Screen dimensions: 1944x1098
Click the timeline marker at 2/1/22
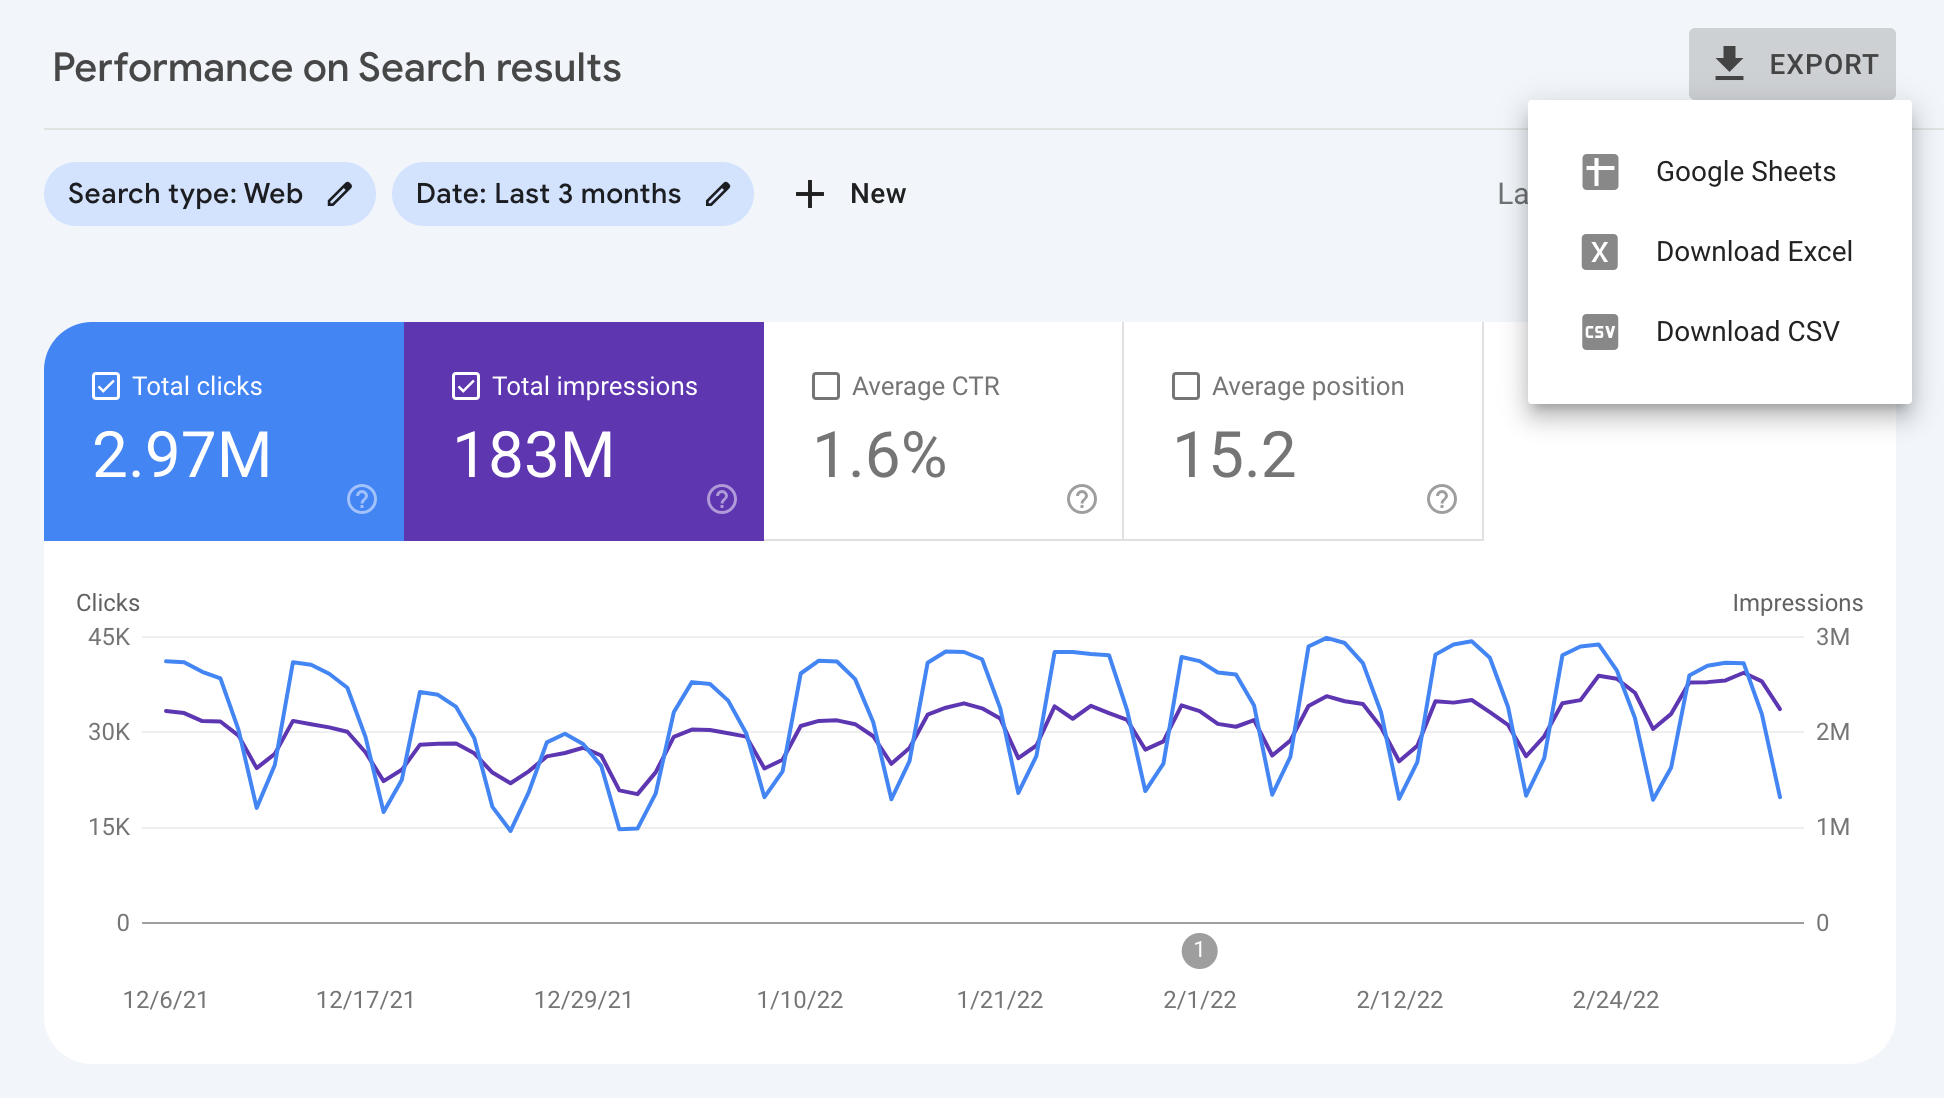point(1198,951)
